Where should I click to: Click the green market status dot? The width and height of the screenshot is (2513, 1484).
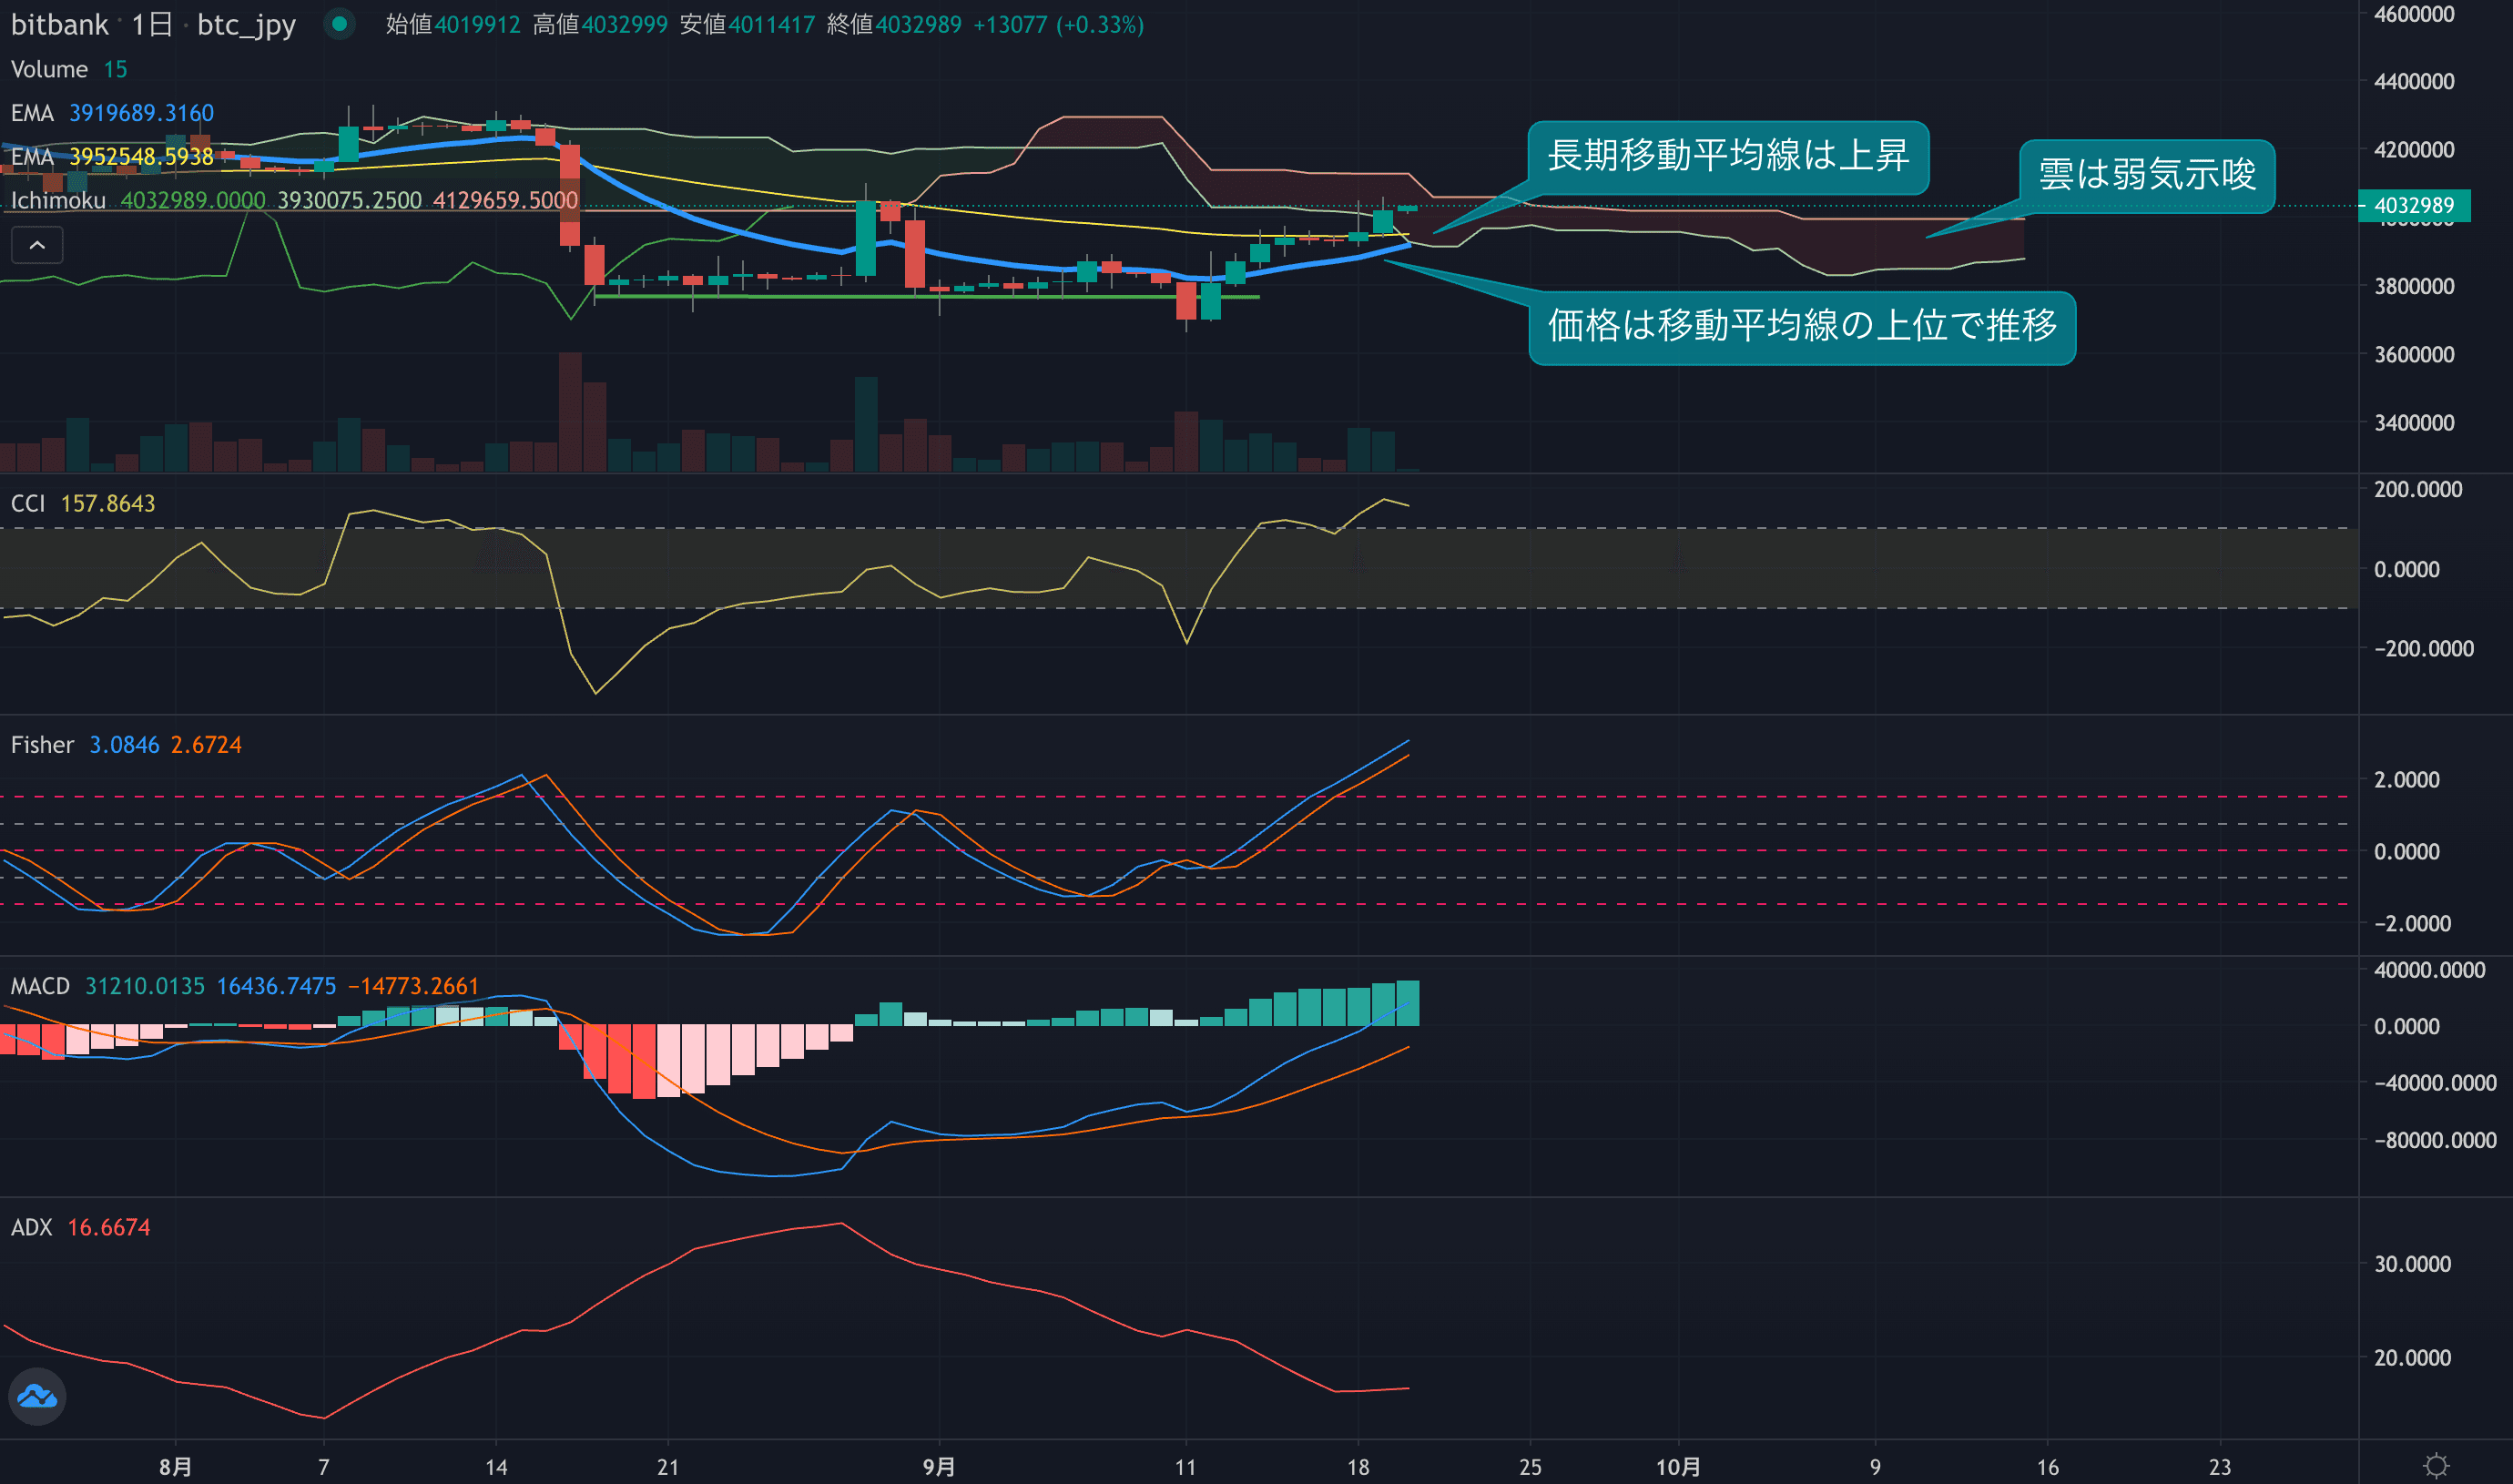pyautogui.click(x=340, y=24)
